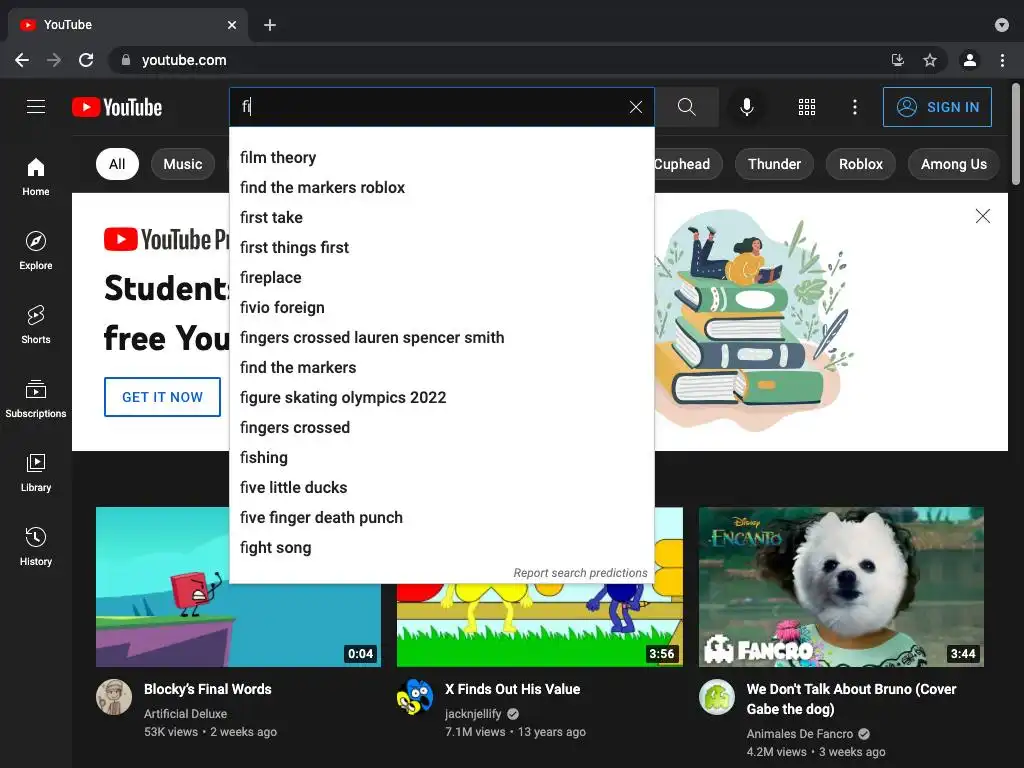Image resolution: width=1024 pixels, height=768 pixels.
Task: Choose suggestion "first things first"
Action: [x=442, y=248]
